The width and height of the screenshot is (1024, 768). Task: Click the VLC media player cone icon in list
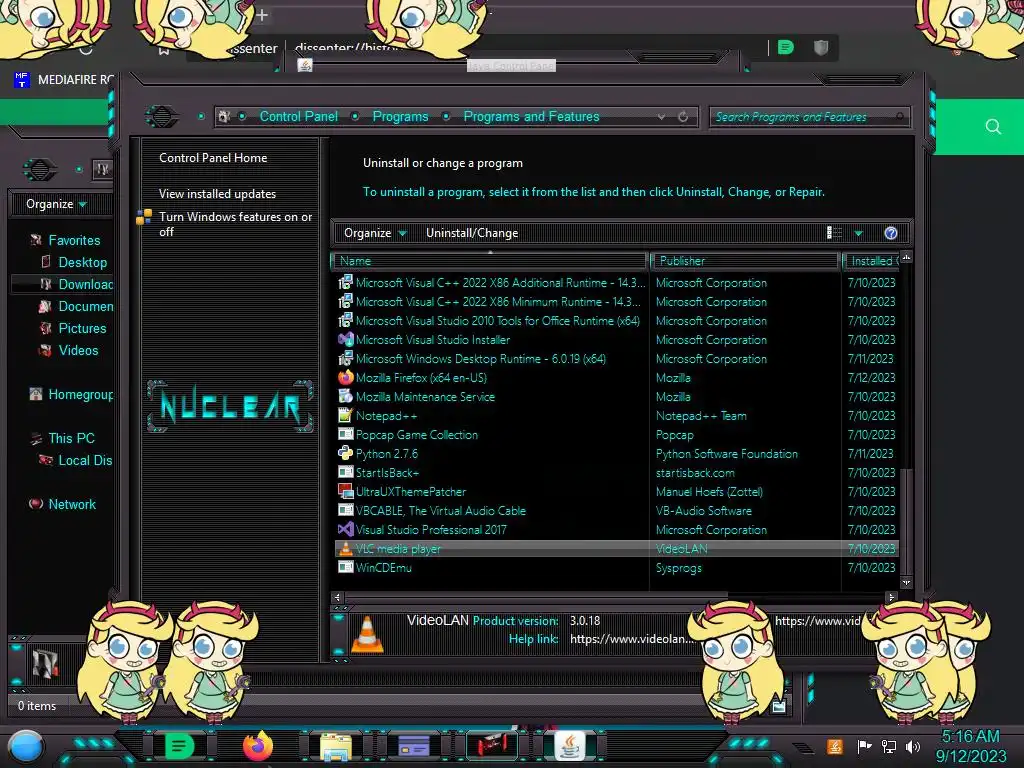coord(345,549)
